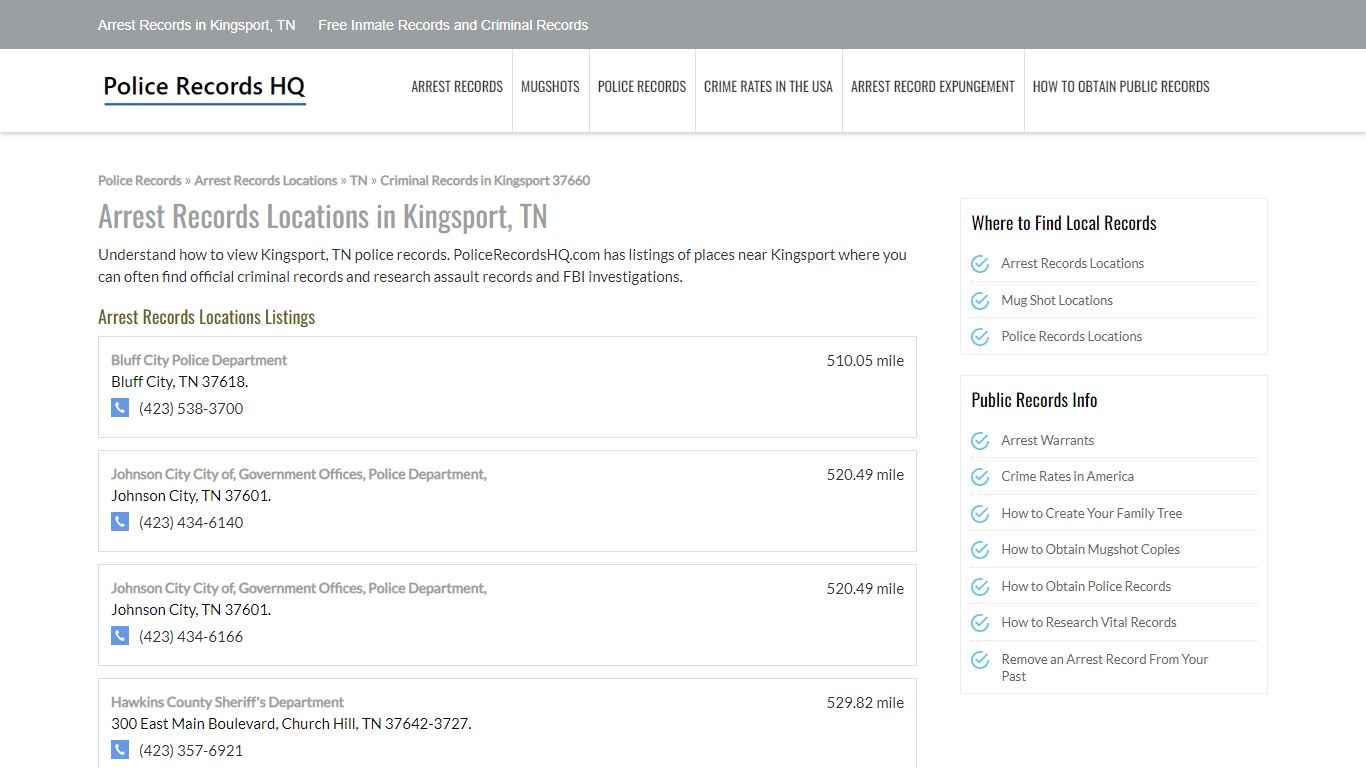Click Arrest Records in Kingsport, TN top link
The image size is (1366, 768).
pos(197,25)
